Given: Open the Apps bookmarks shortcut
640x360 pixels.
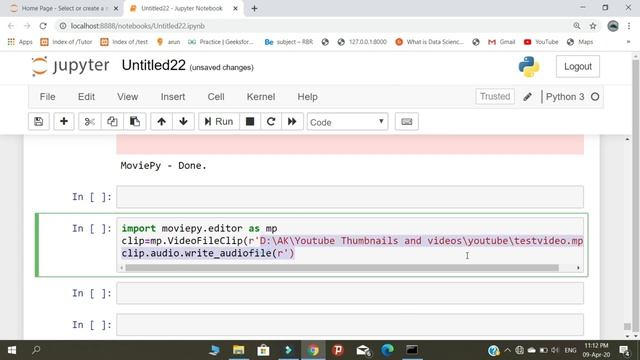Looking at the screenshot, I should click(x=20, y=42).
